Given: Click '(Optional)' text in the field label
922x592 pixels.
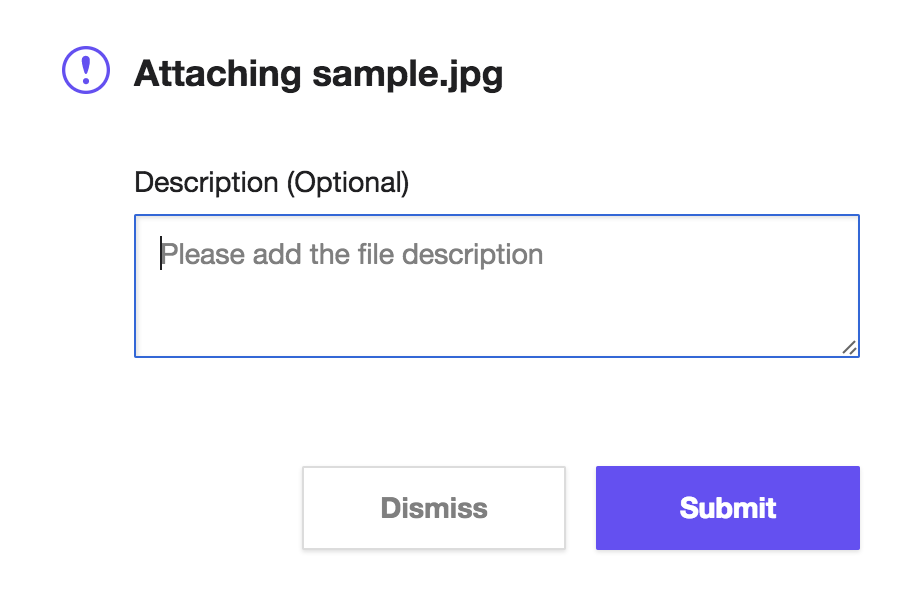Looking at the screenshot, I should coord(348,183).
